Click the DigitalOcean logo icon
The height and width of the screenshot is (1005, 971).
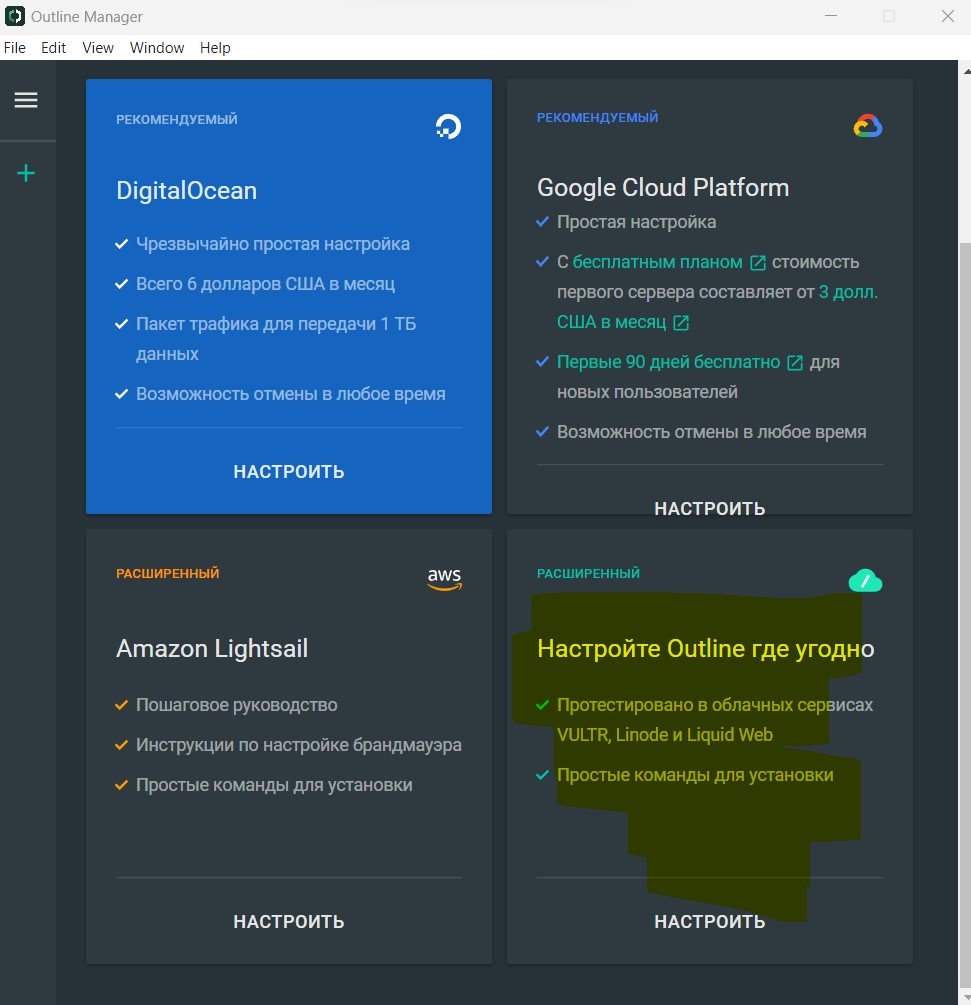(448, 126)
